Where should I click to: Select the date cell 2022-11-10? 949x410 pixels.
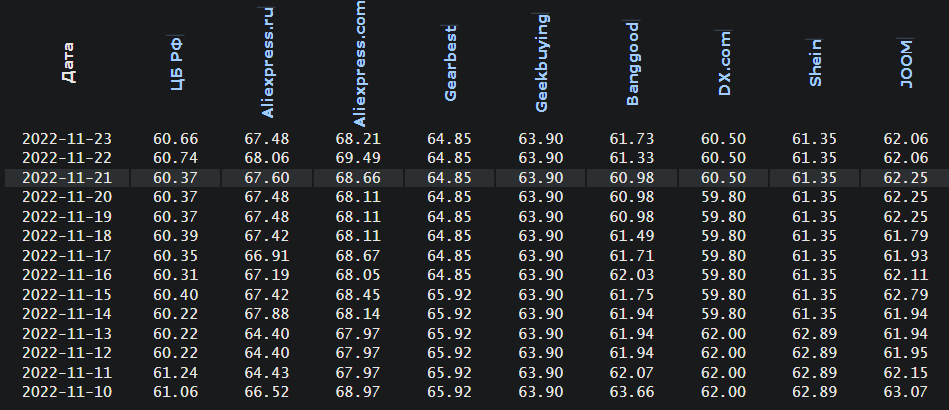click(x=67, y=392)
